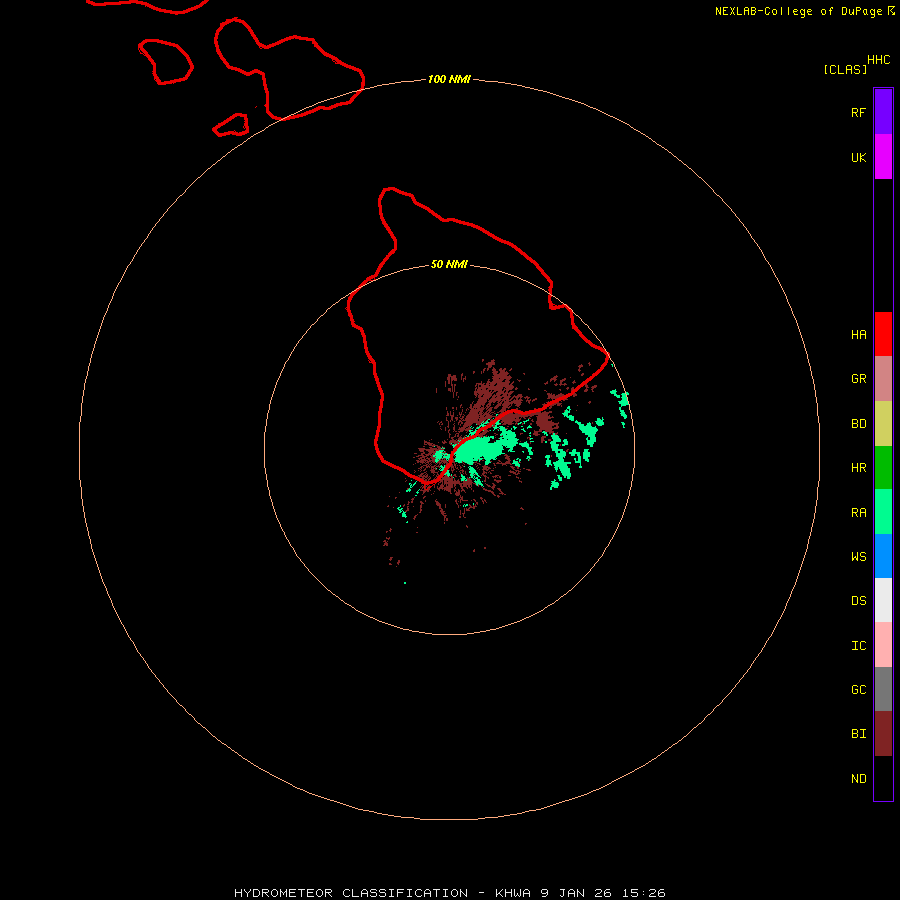The width and height of the screenshot is (900, 900).
Task: Click the UK magenta legend swatch
Action: pos(883,157)
